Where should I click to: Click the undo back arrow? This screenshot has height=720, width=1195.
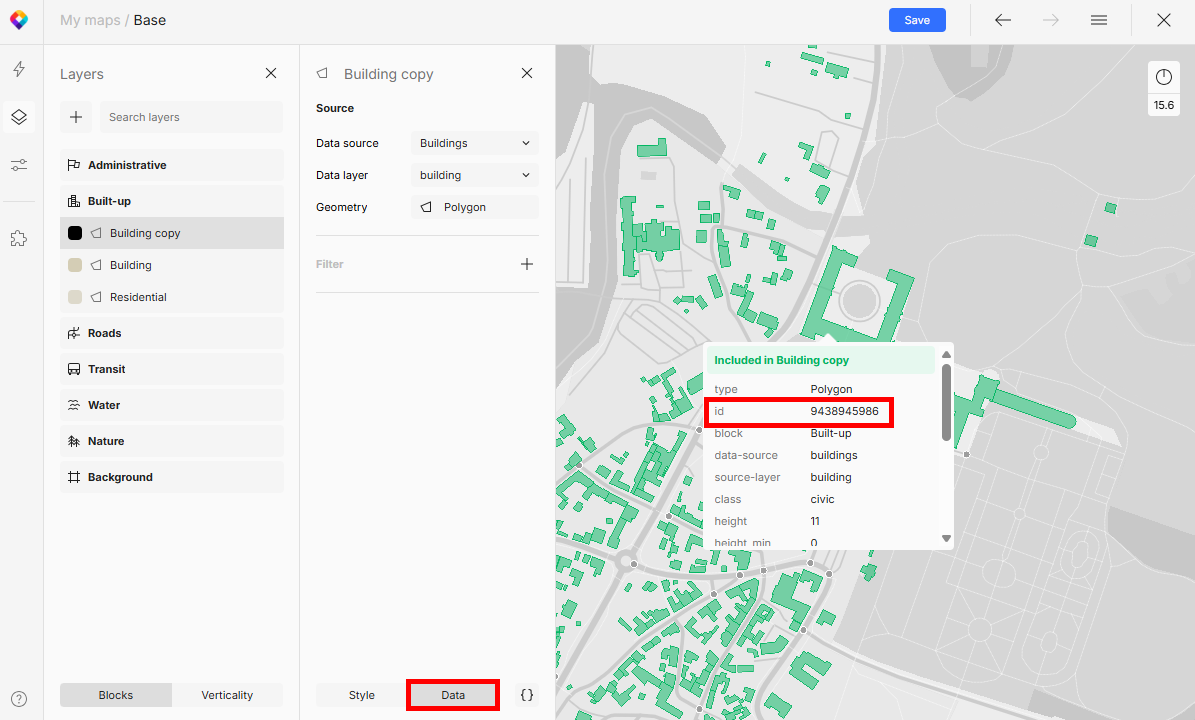[x=1002, y=20]
